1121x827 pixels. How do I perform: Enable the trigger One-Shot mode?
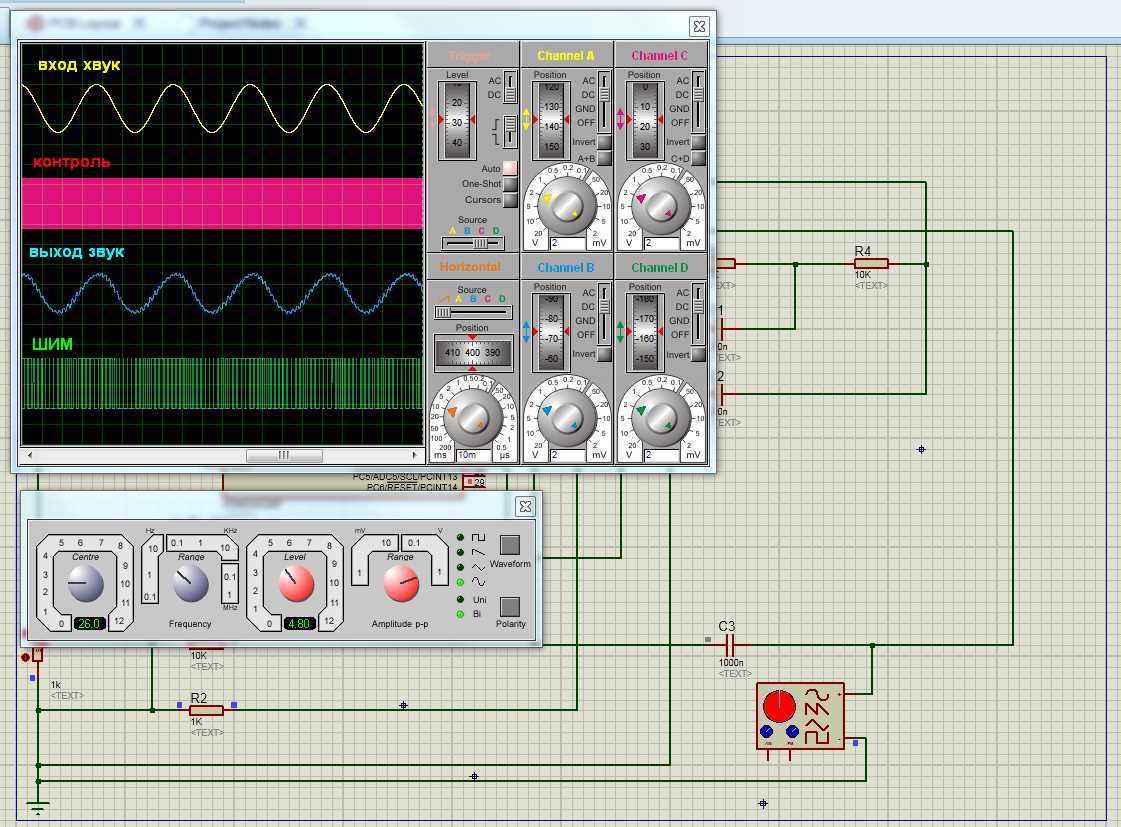point(510,184)
